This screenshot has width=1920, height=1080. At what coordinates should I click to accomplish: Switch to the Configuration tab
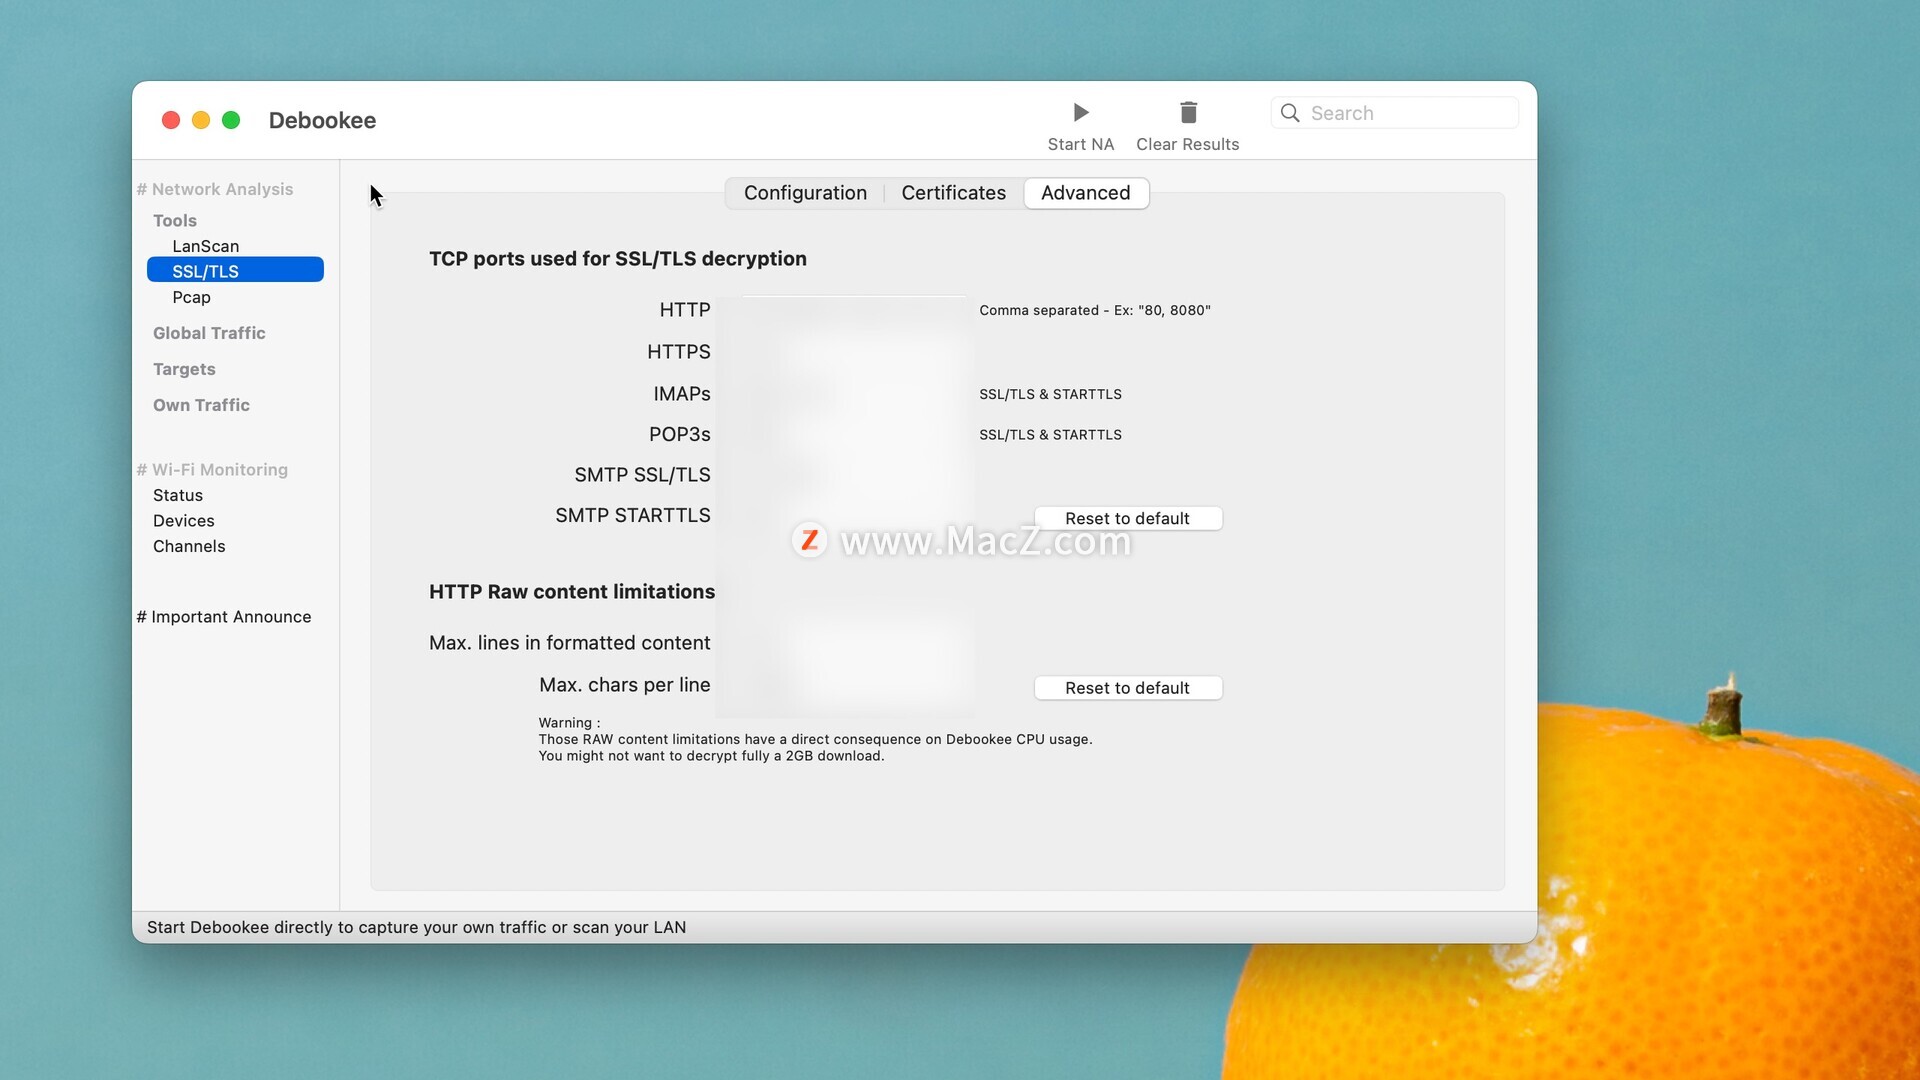coord(805,193)
